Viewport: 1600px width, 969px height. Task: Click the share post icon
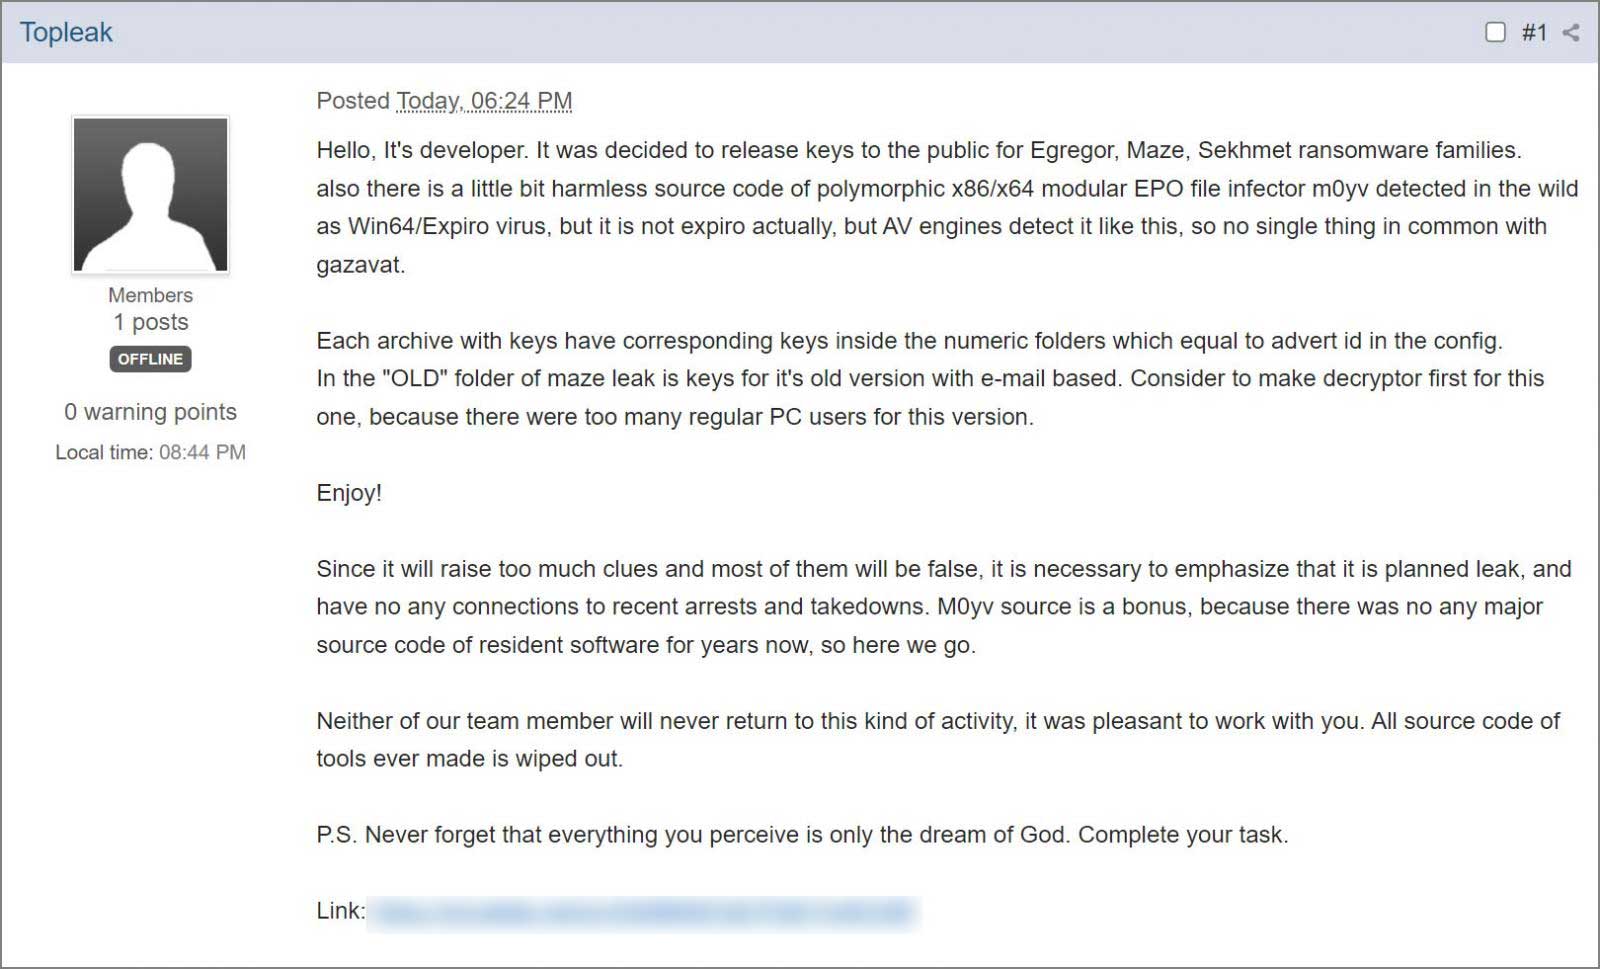click(1571, 32)
